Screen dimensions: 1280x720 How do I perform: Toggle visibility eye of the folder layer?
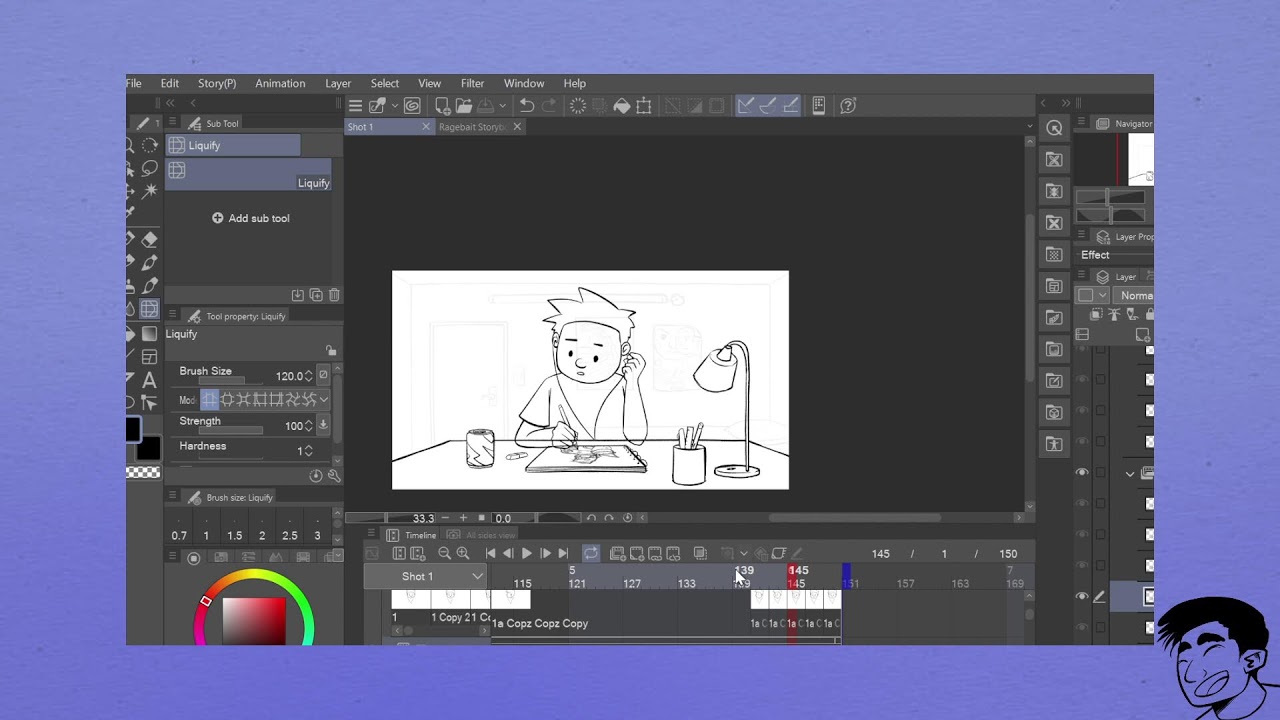[1082, 472]
